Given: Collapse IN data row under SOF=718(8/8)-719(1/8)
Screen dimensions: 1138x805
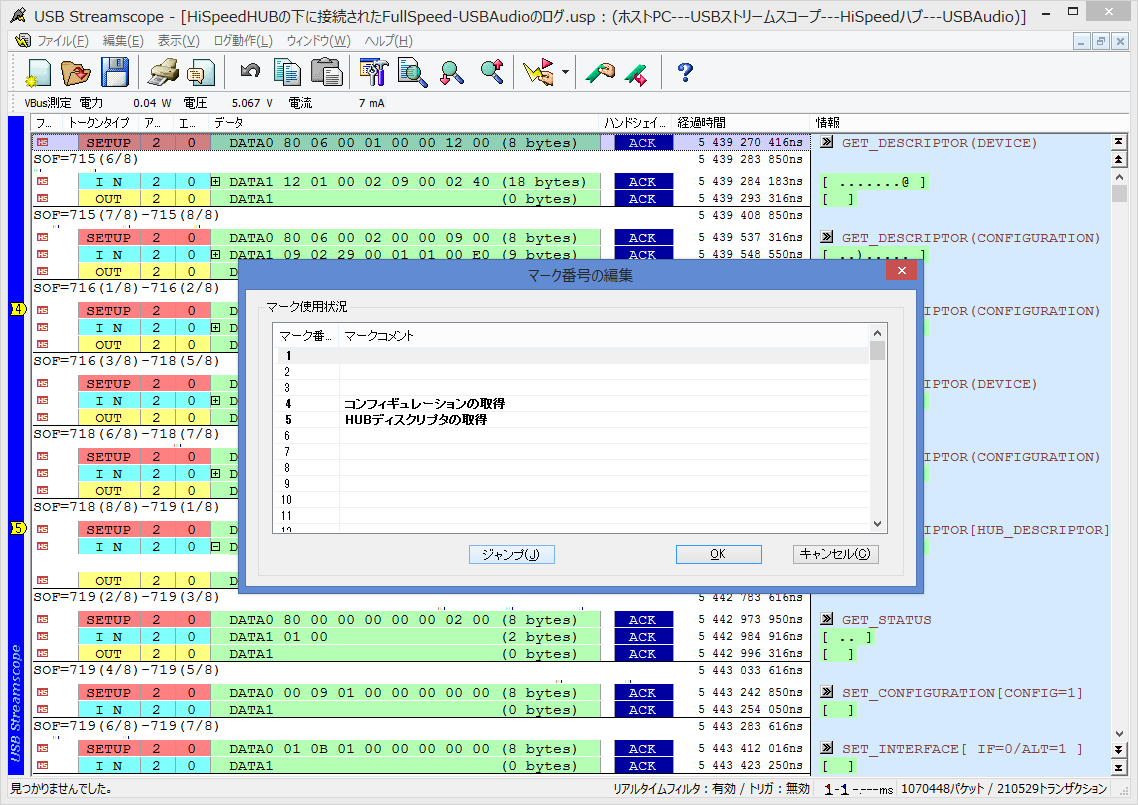Looking at the screenshot, I should [216, 547].
